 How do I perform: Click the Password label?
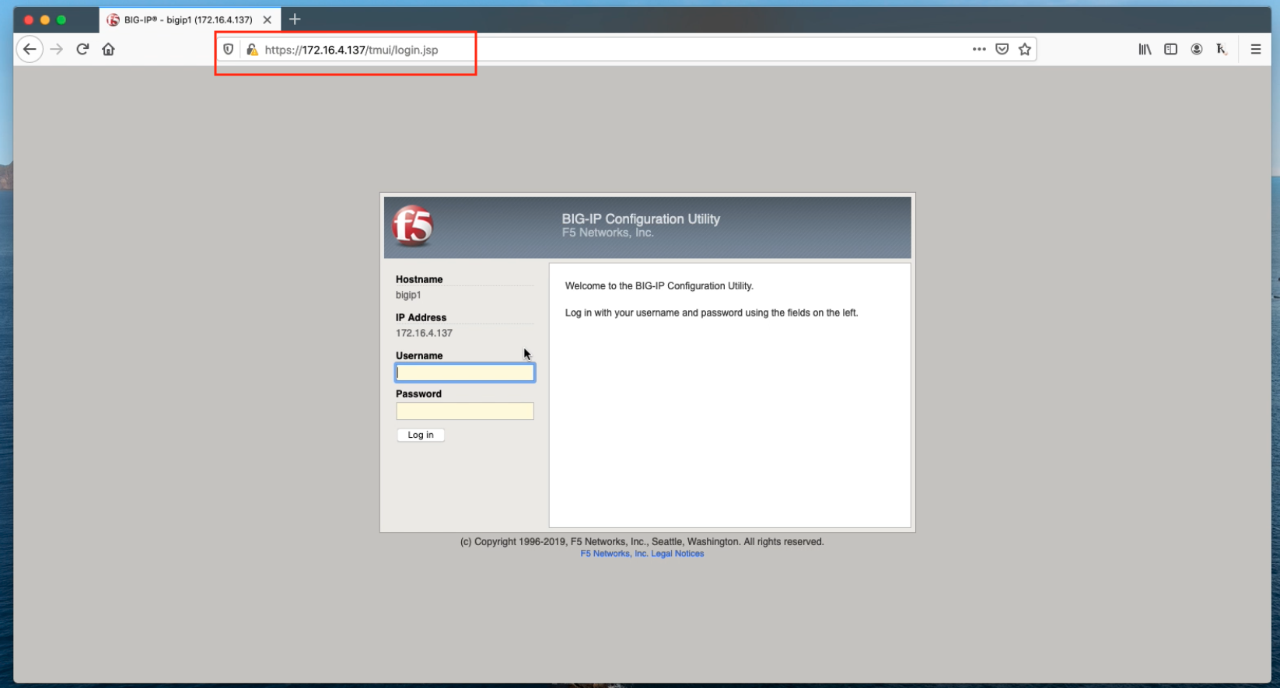coord(418,394)
